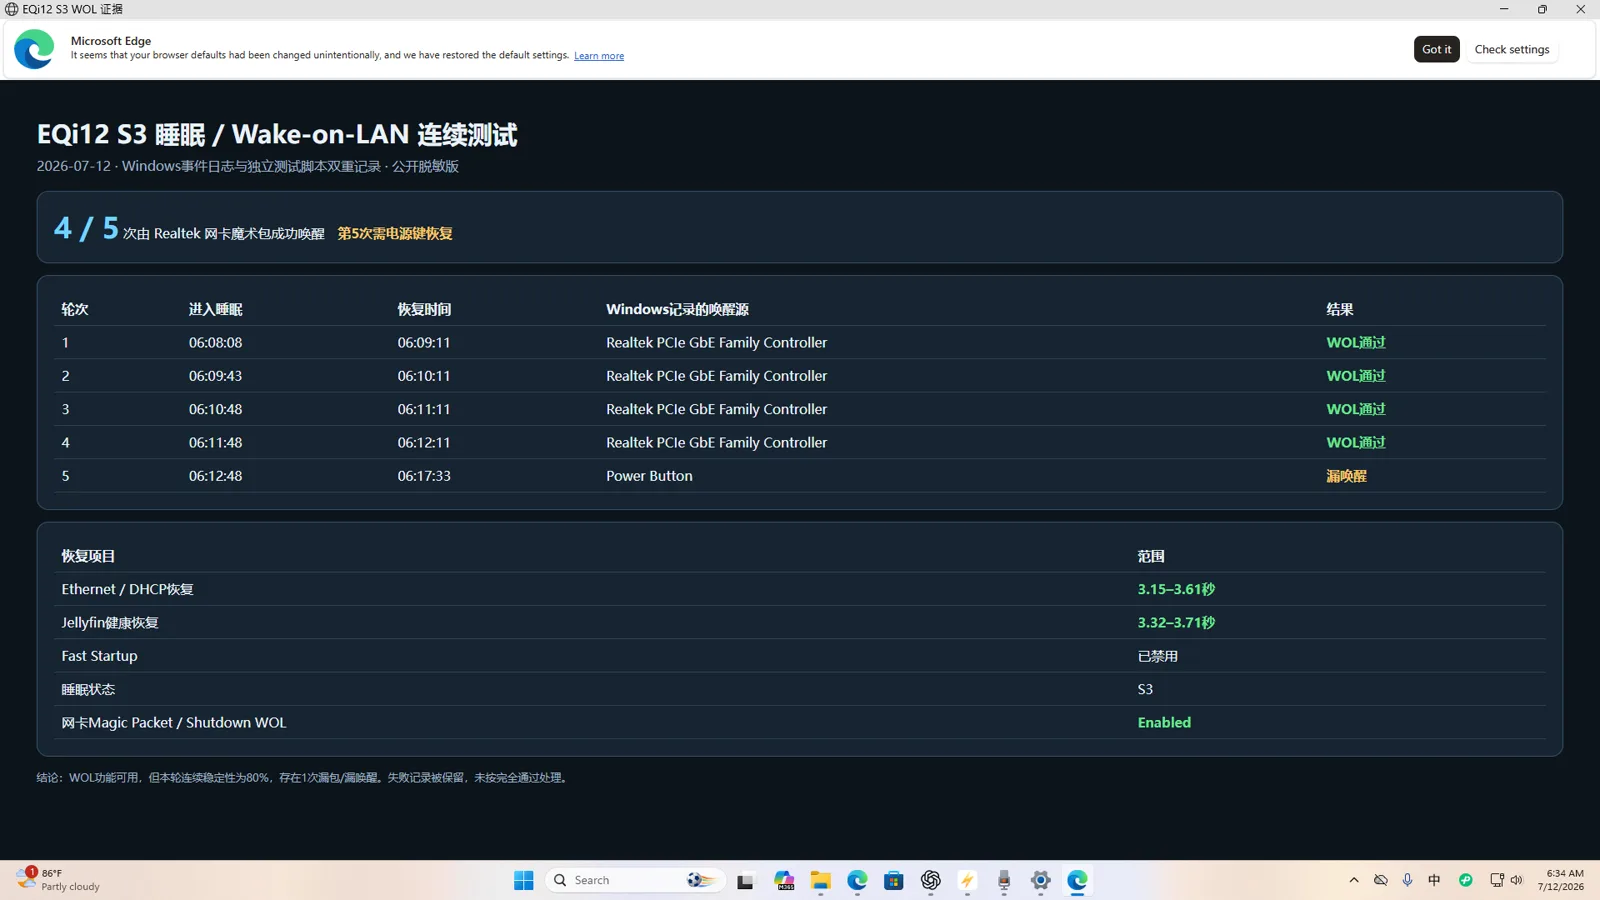Launch ChatGPT app from the taskbar
This screenshot has width=1600, height=900.
tap(931, 880)
